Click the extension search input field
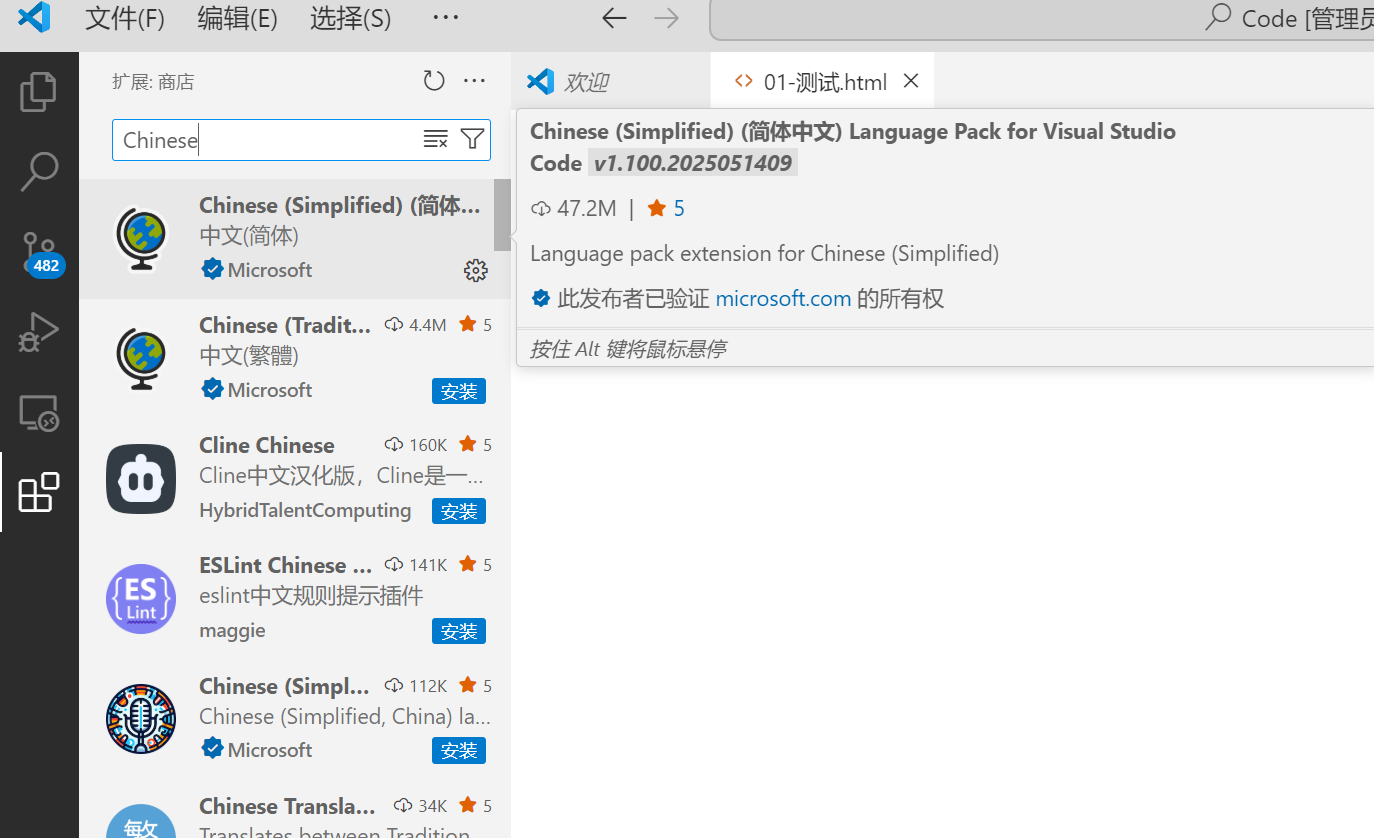This screenshot has height=838, width=1374. [265, 140]
